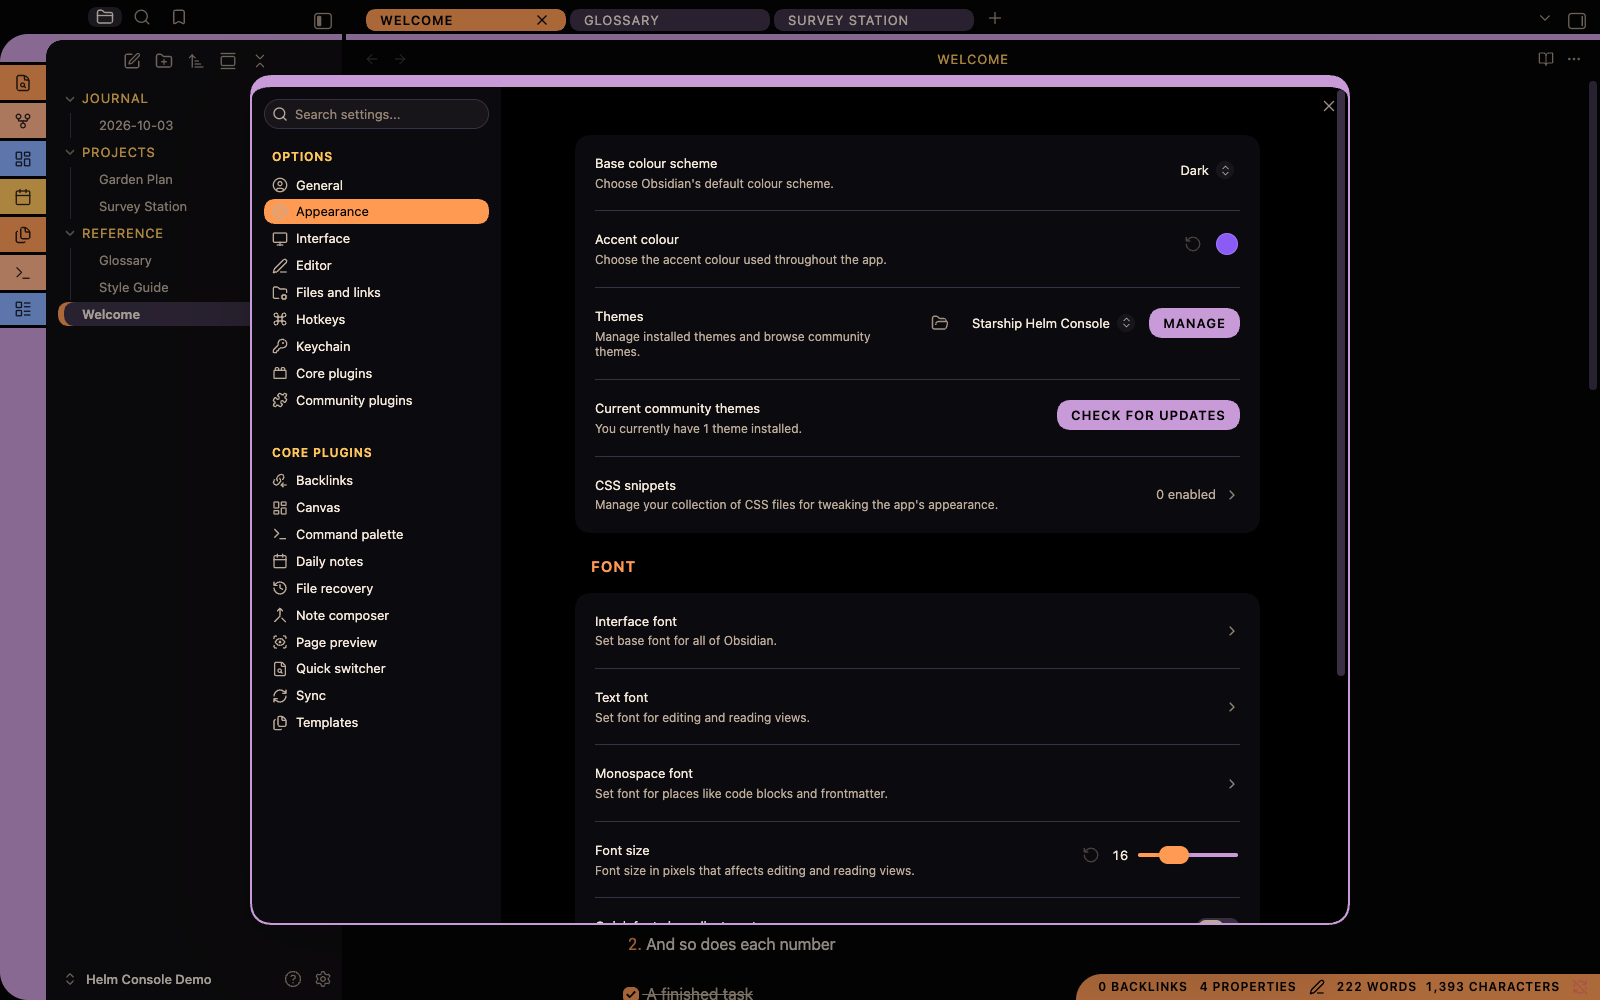Change file explorer sort order
This screenshot has height=1000, width=1600.
point(196,61)
